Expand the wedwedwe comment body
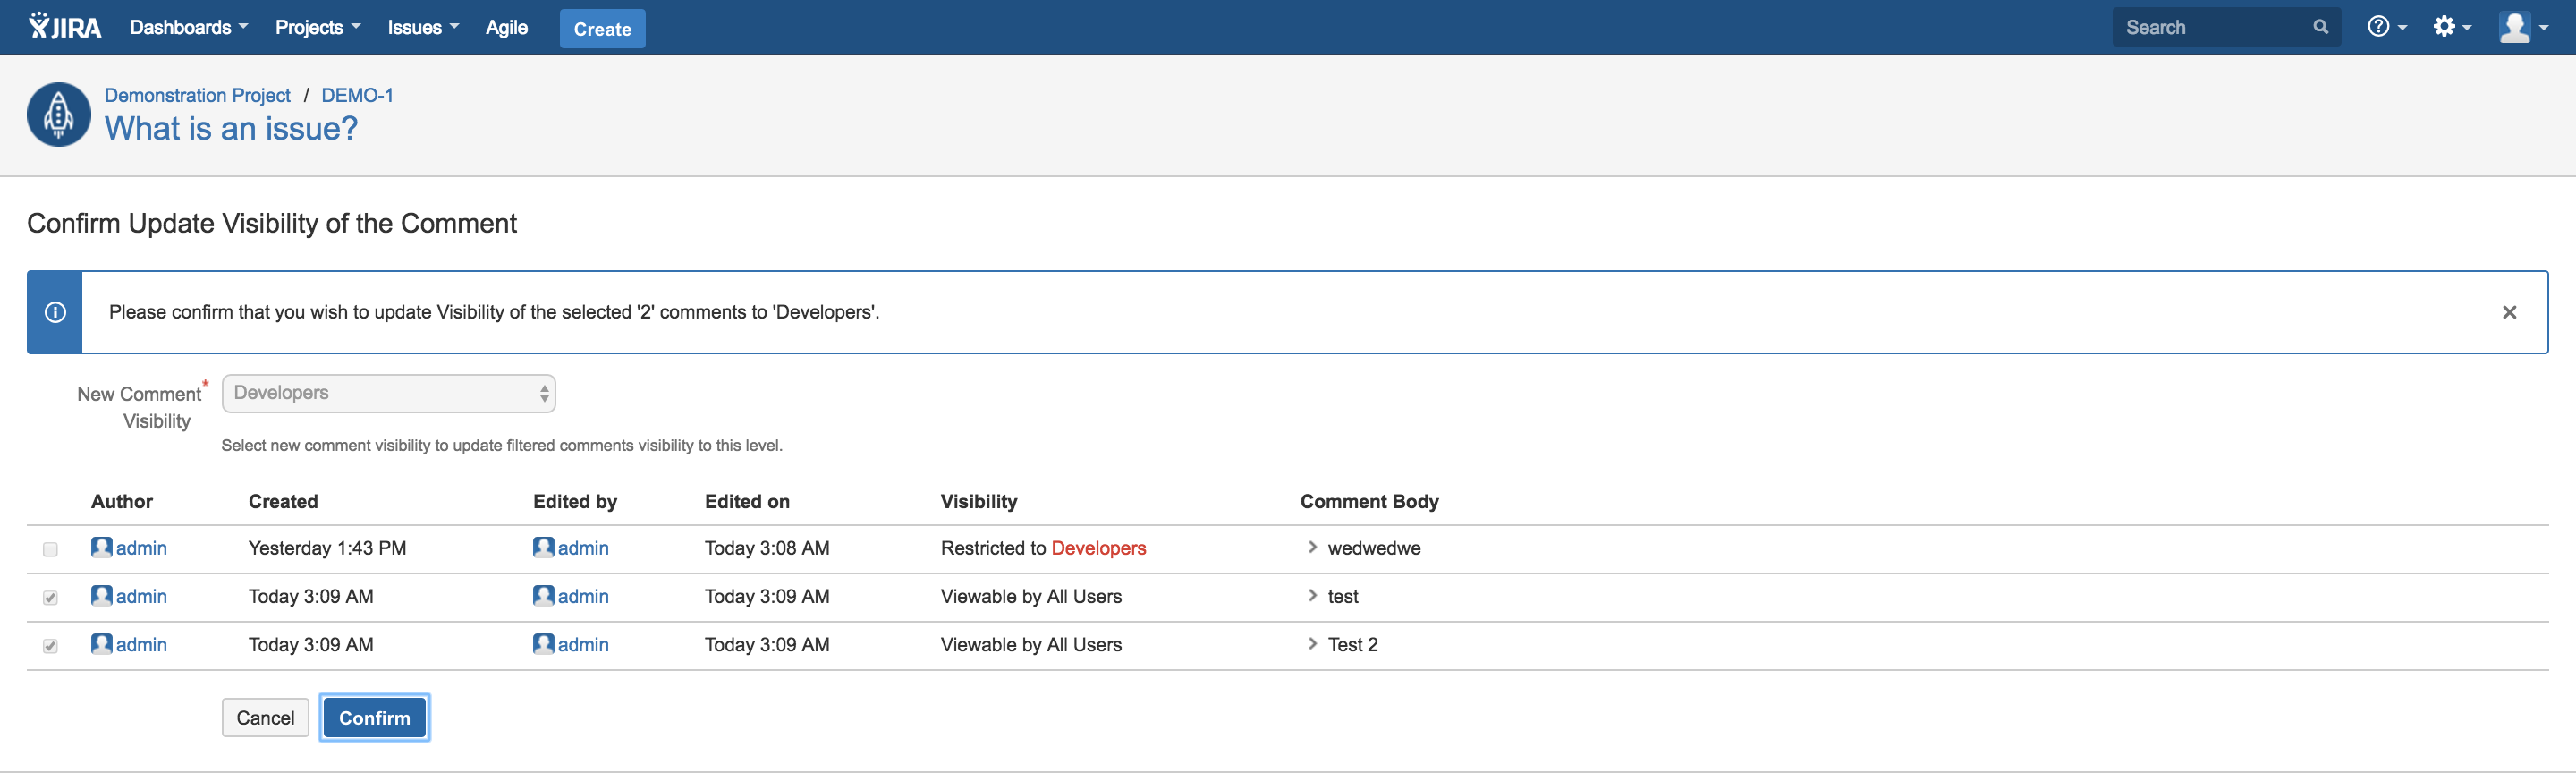Image resolution: width=2576 pixels, height=773 pixels. click(1312, 547)
